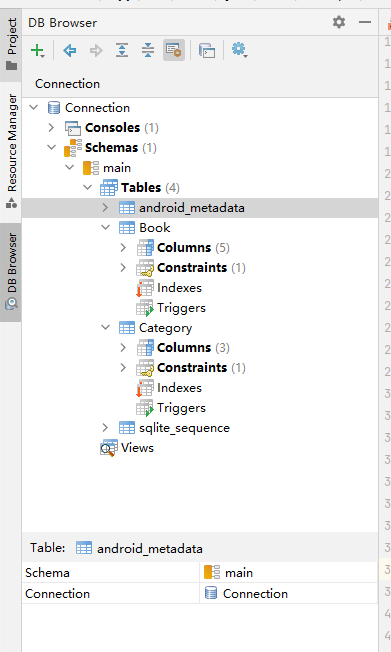Collapse the Schemas node

[x=52, y=147]
